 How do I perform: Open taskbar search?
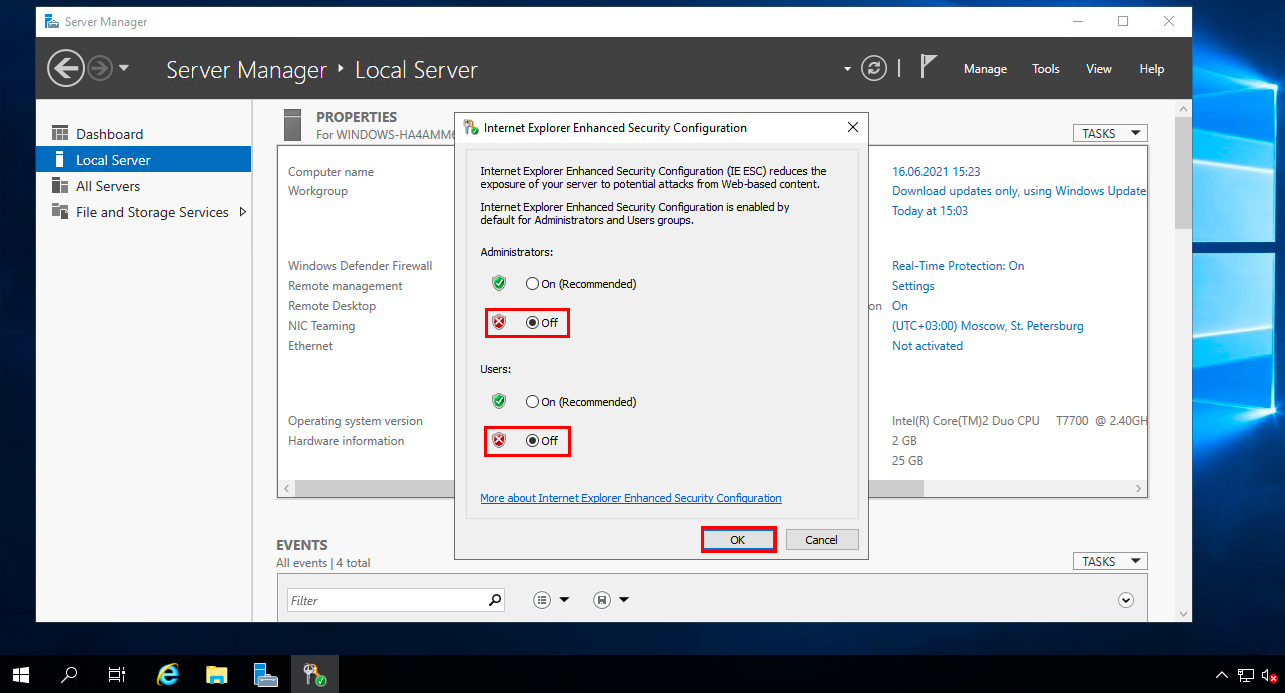(x=69, y=675)
